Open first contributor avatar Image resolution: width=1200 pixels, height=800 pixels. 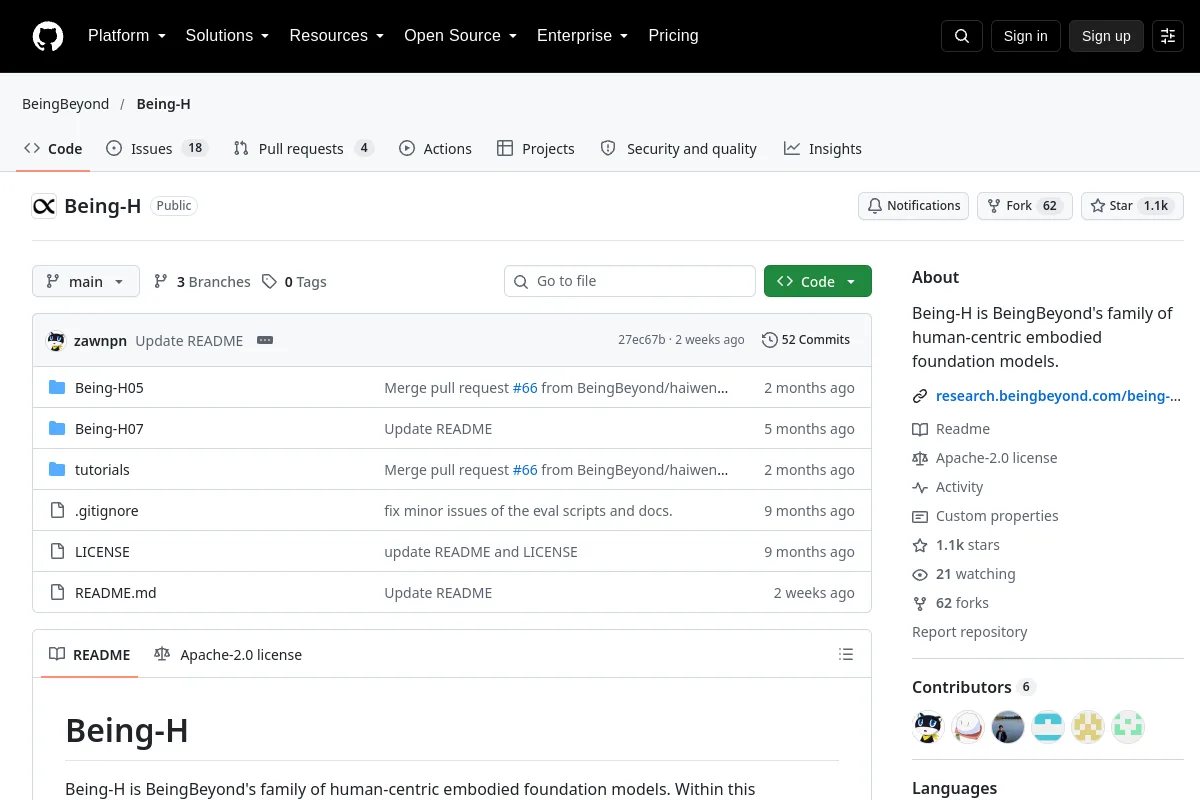[928, 727]
